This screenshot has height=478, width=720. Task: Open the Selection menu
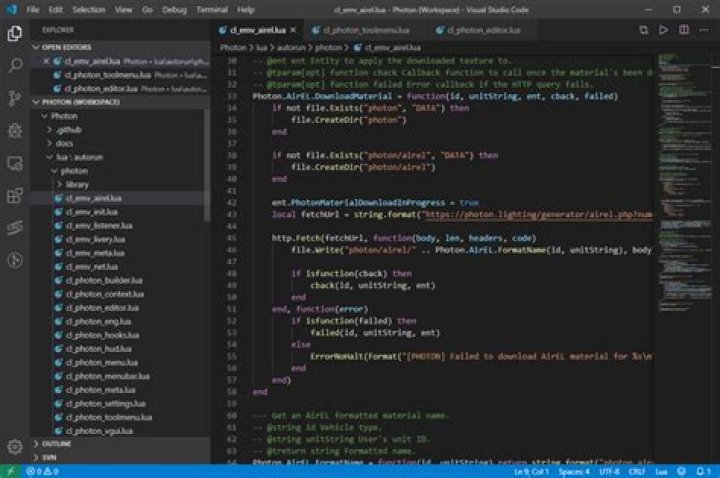(89, 10)
